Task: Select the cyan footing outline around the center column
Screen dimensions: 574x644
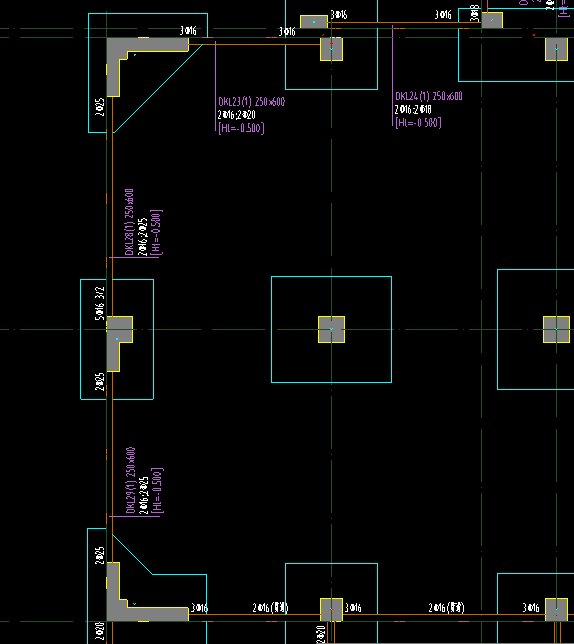Action: 331,329
